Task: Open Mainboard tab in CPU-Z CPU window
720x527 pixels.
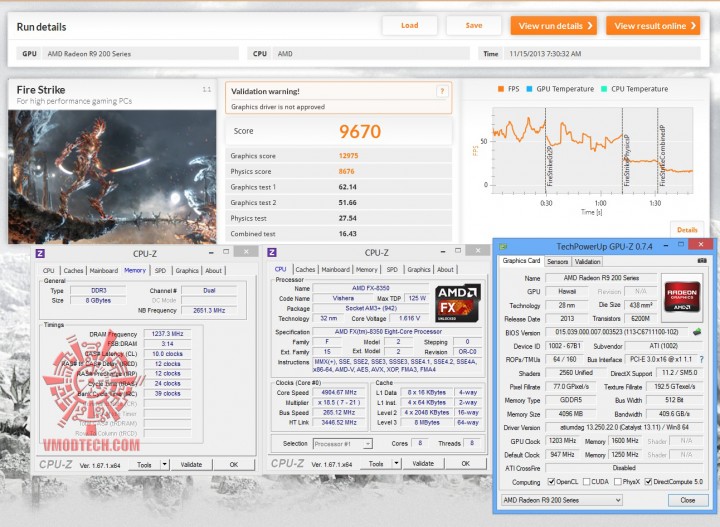Action: (336, 269)
